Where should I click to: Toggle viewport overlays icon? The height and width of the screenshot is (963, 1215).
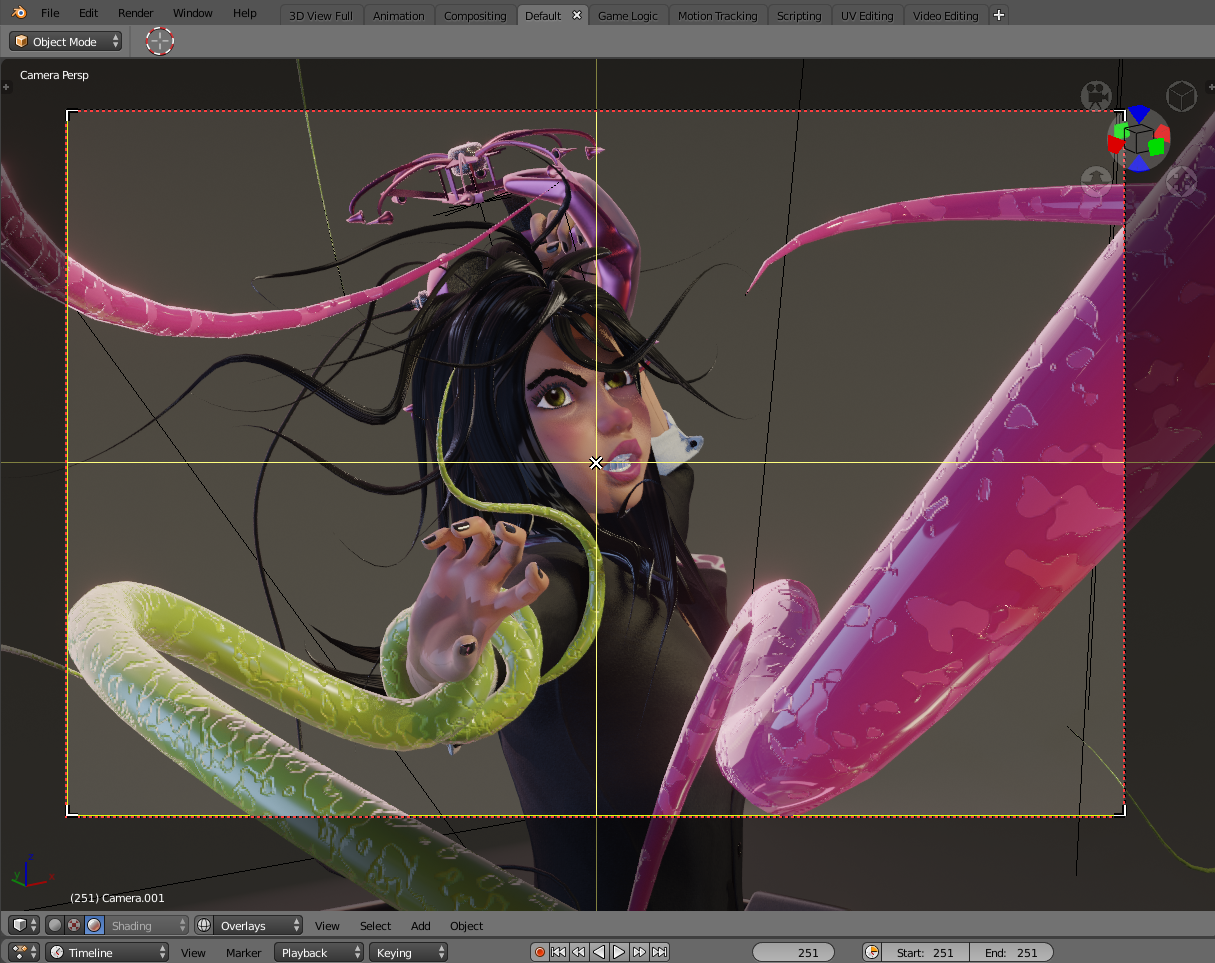[x=205, y=926]
